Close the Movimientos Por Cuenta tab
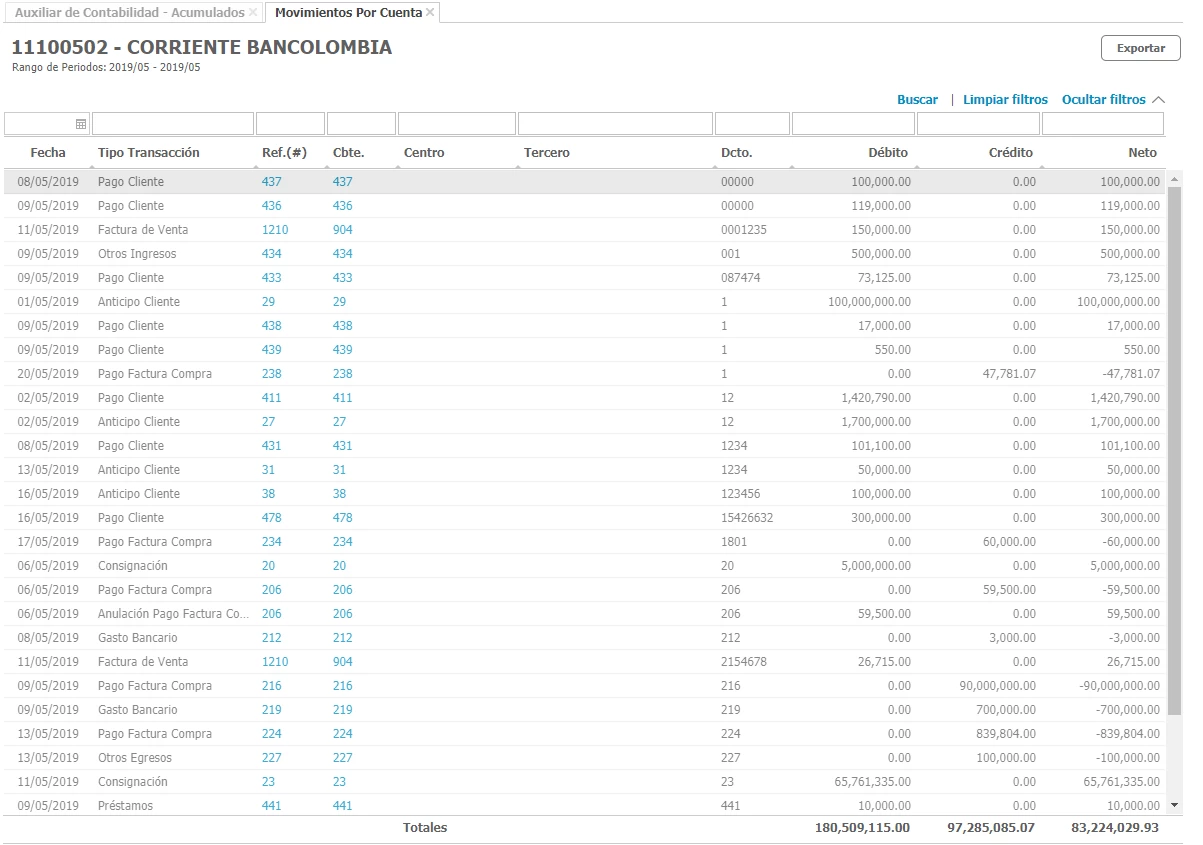The width and height of the screenshot is (1203, 845). pyautogui.click(x=430, y=13)
